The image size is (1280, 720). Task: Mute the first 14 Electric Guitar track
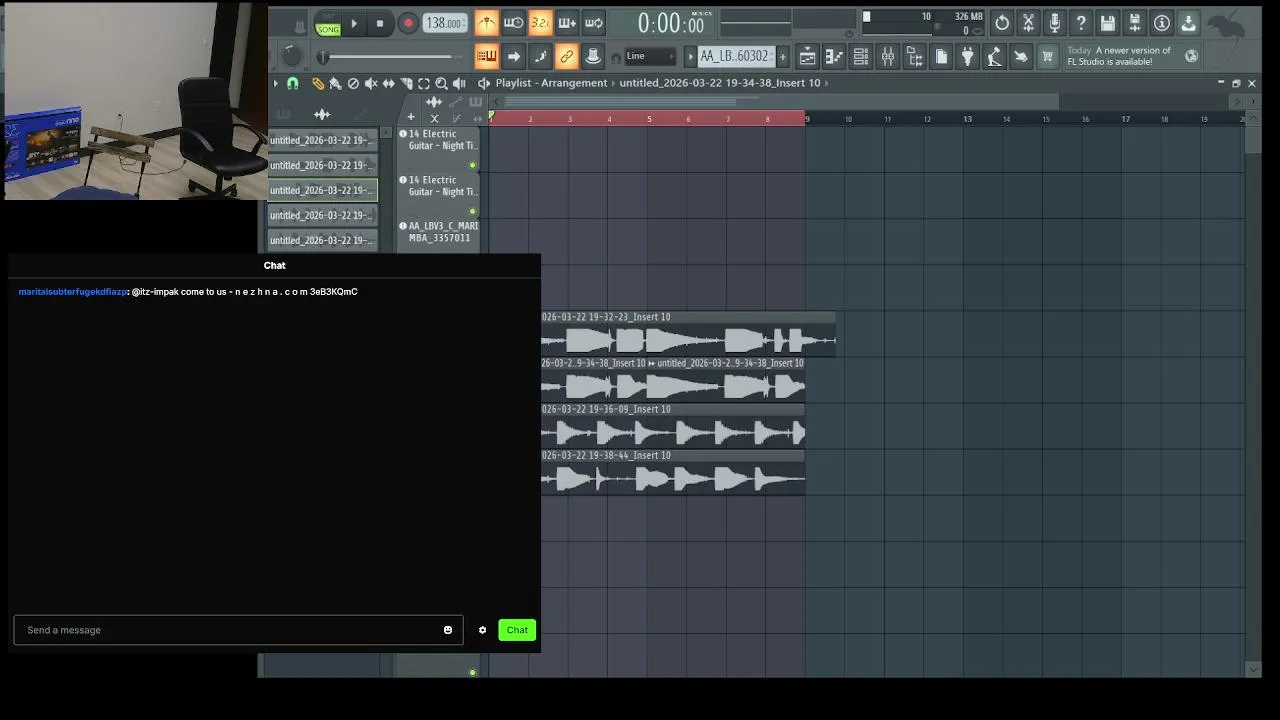click(472, 165)
